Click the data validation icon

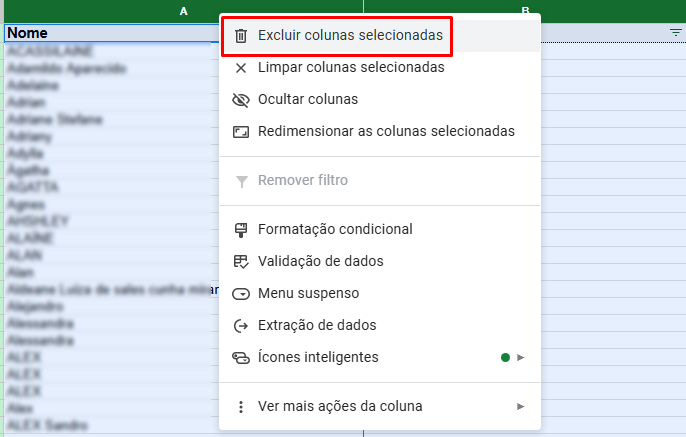[x=240, y=261]
